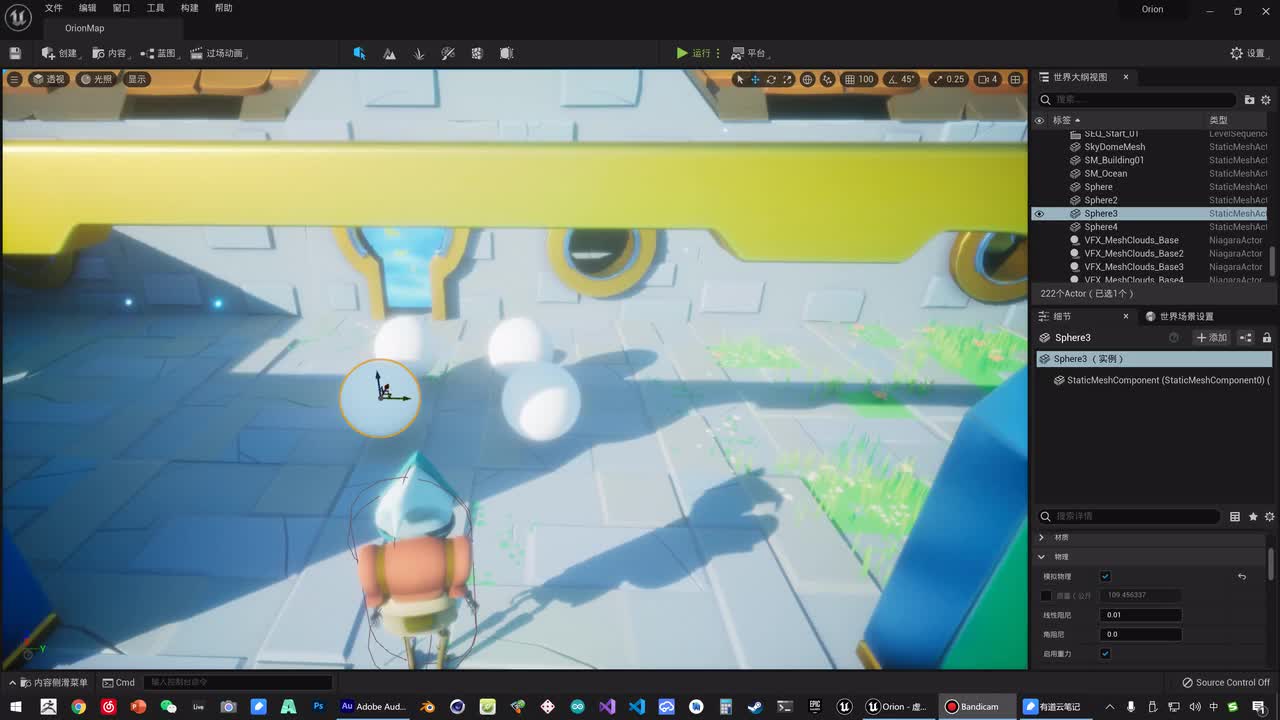Select SkyDomeMesh in the outliner
The height and width of the screenshot is (720, 1280).
click(1114, 147)
